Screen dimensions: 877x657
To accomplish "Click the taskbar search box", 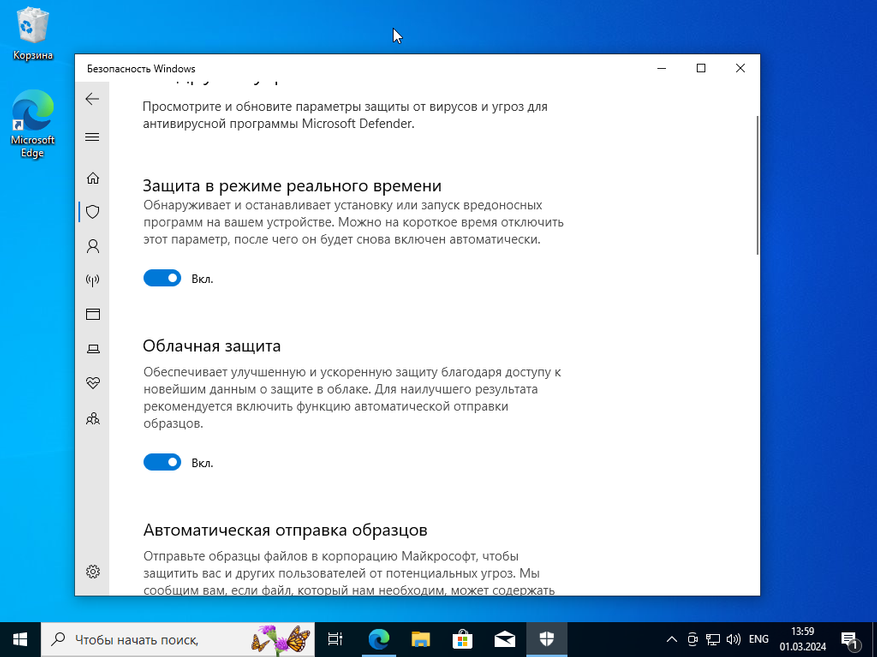I will pos(177,639).
